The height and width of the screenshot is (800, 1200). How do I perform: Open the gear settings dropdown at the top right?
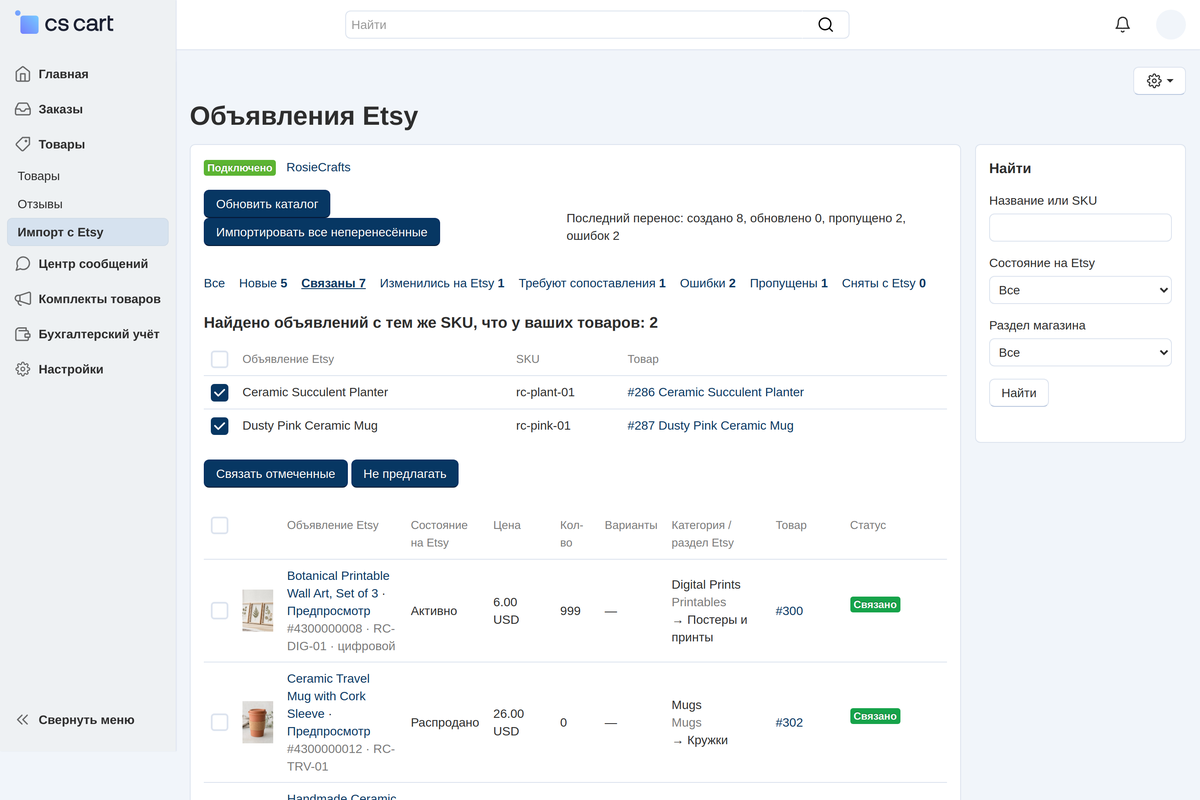[1159, 81]
